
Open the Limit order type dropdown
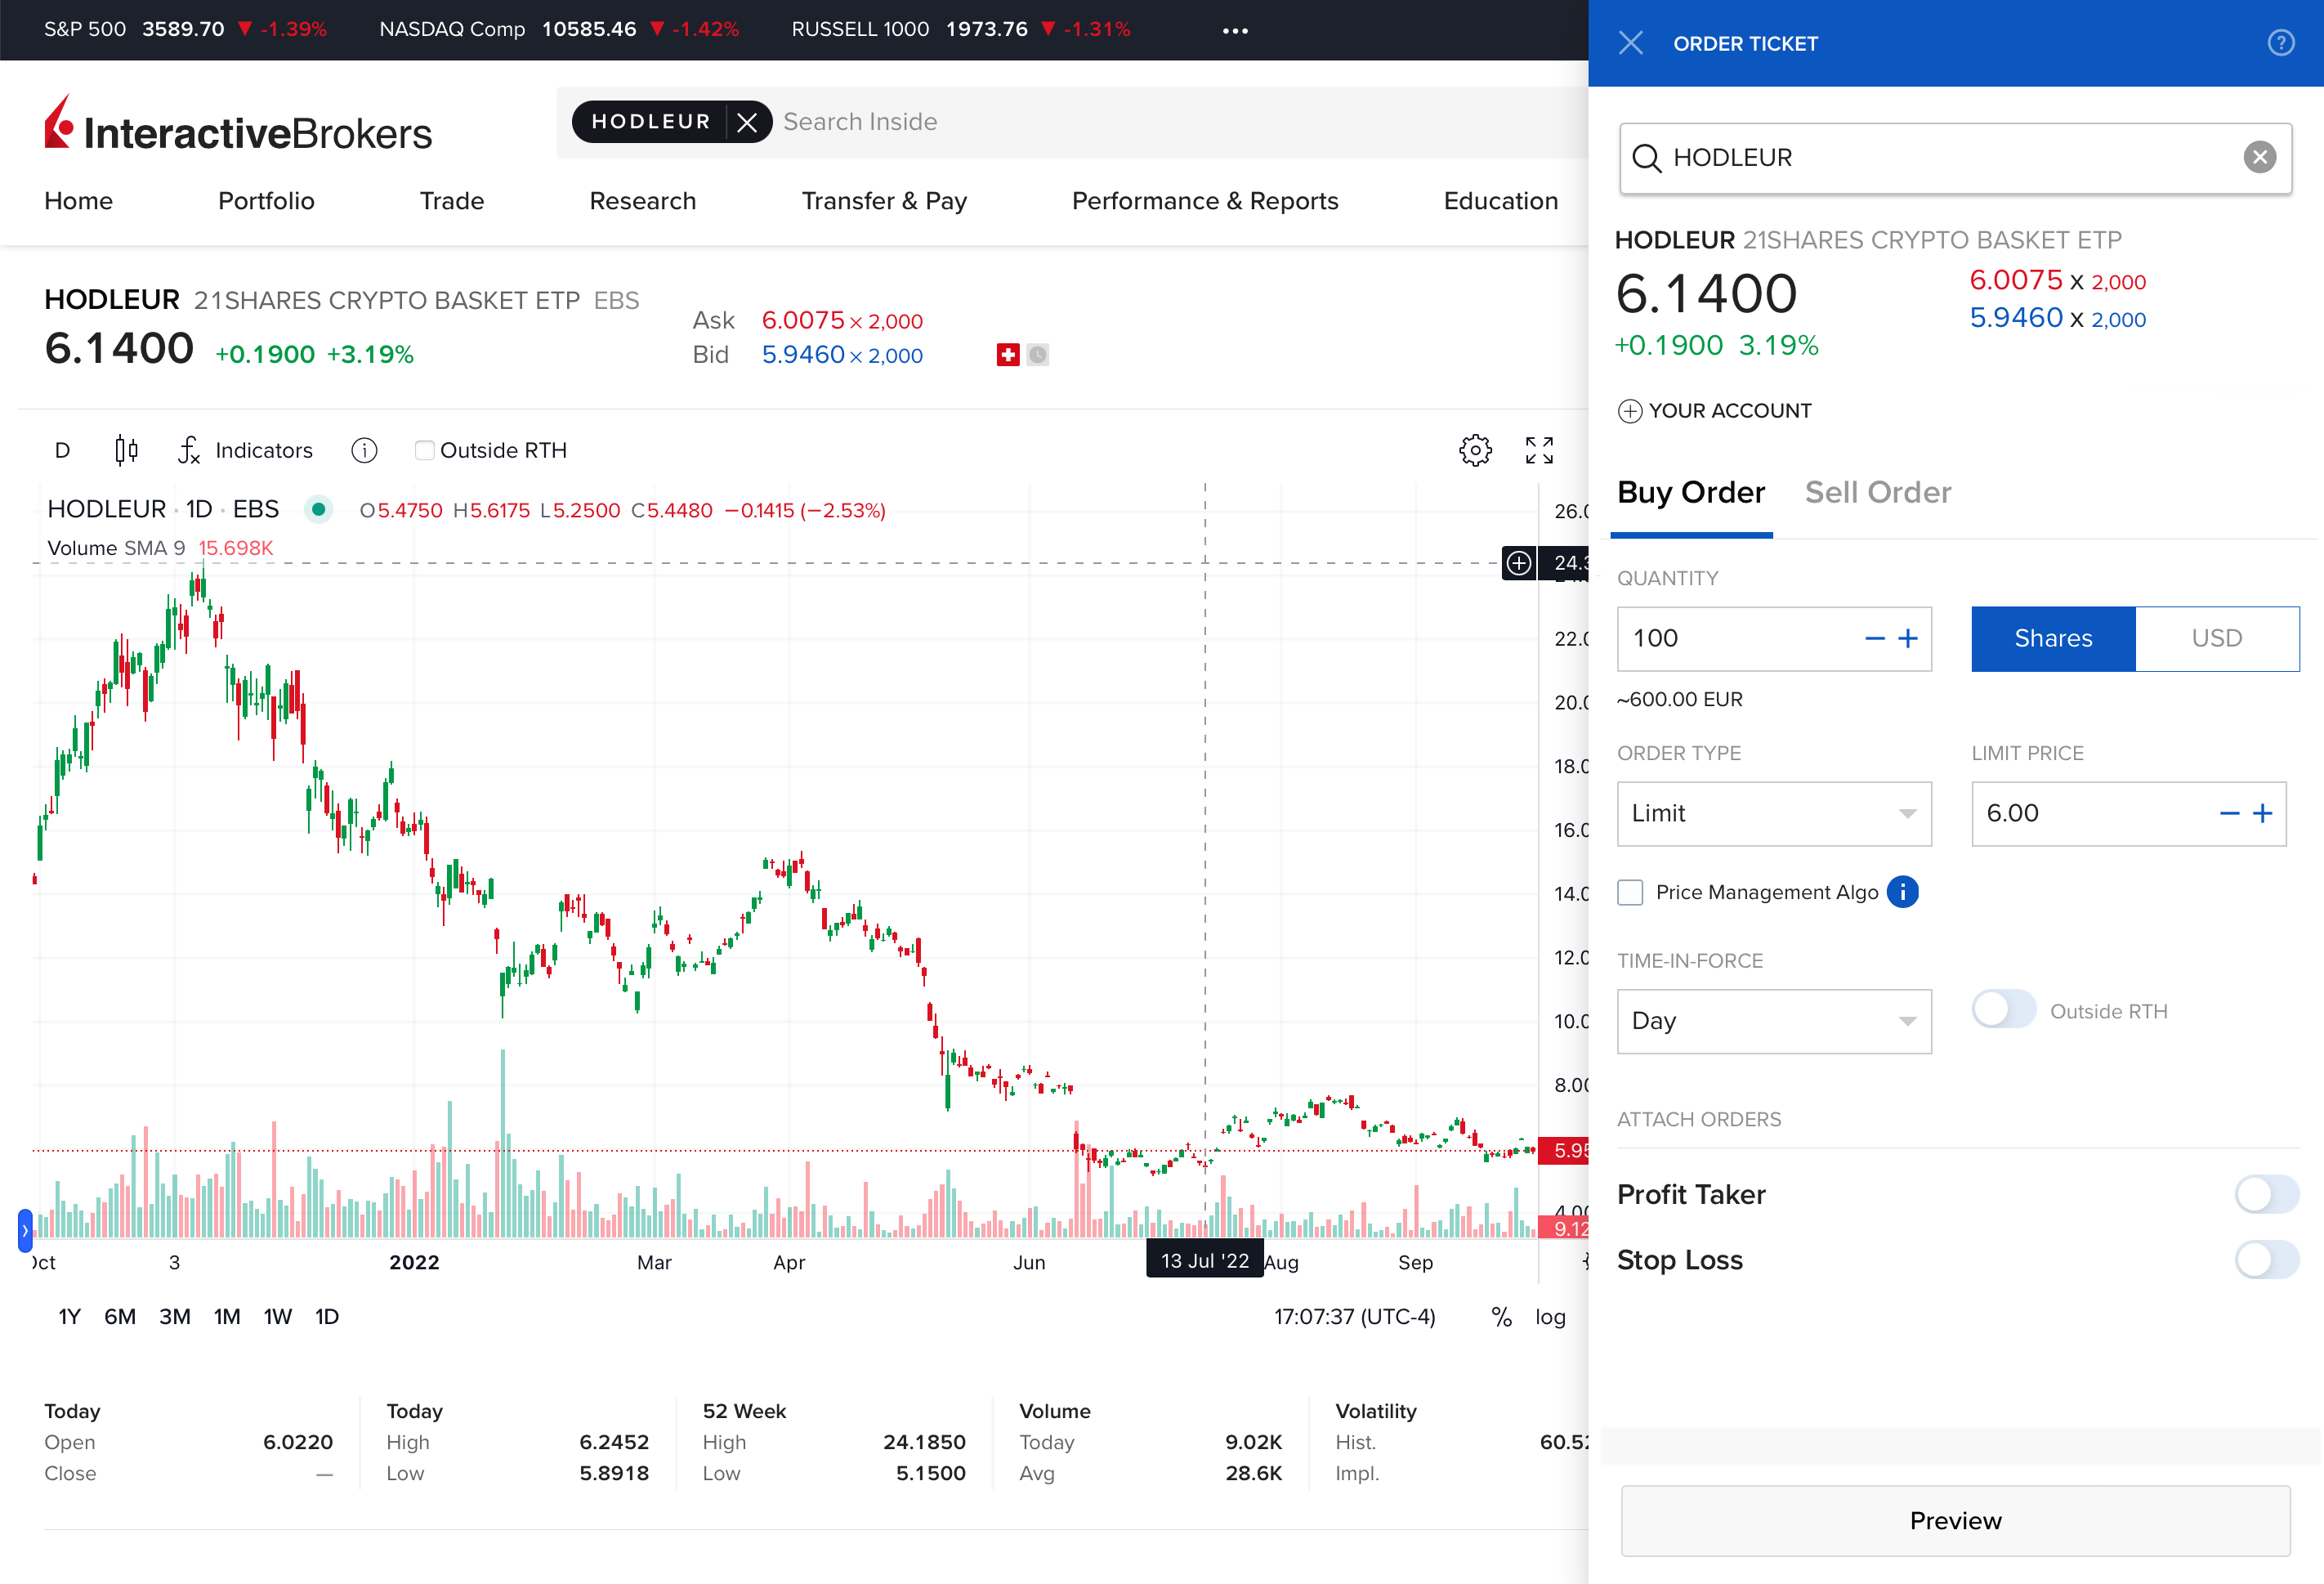coord(1774,813)
